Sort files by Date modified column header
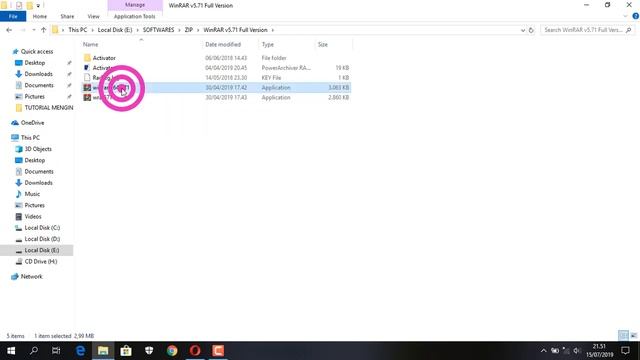Viewport: 640px width, 360px height. point(223,44)
